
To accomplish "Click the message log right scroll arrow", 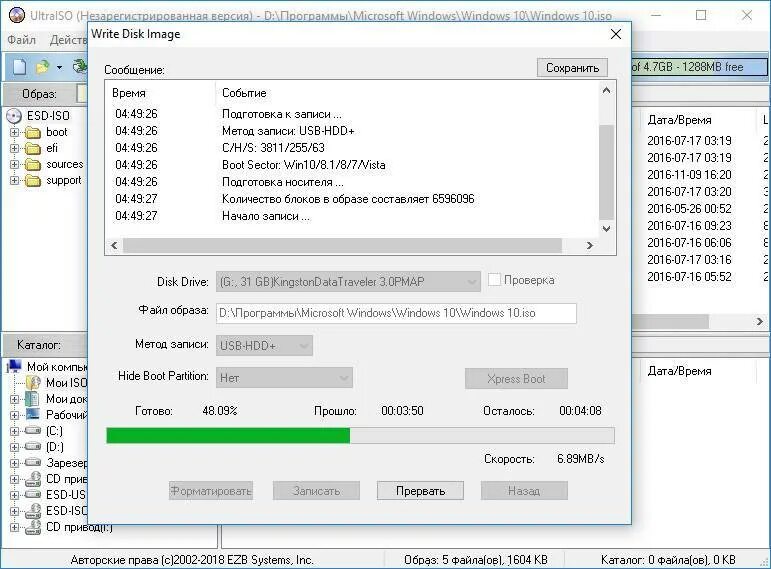I will pos(590,245).
